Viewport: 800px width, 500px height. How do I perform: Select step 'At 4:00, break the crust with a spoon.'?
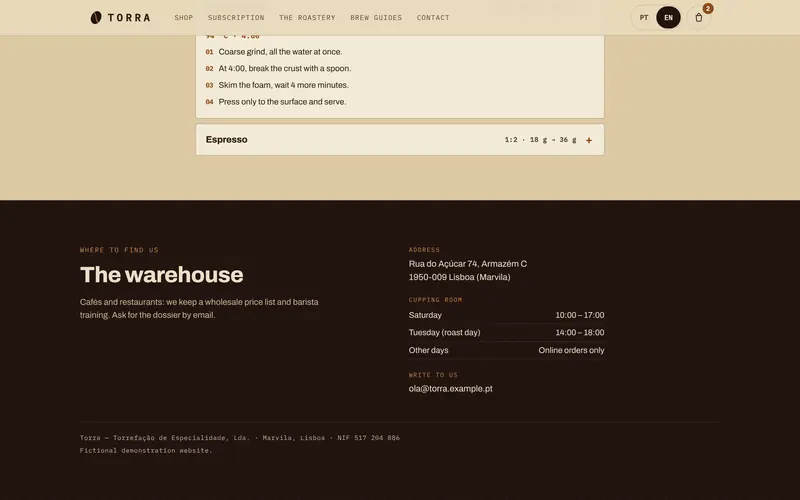[285, 68]
